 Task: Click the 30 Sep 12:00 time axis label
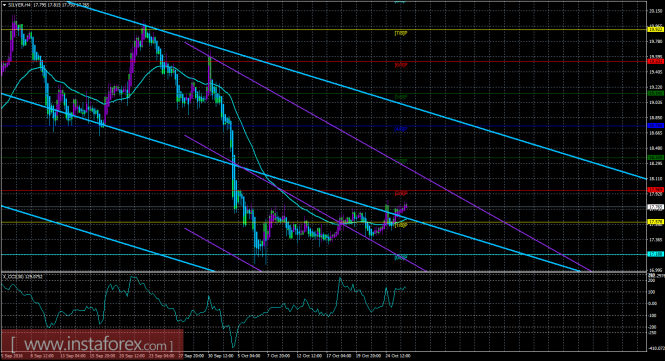[x=221, y=356]
